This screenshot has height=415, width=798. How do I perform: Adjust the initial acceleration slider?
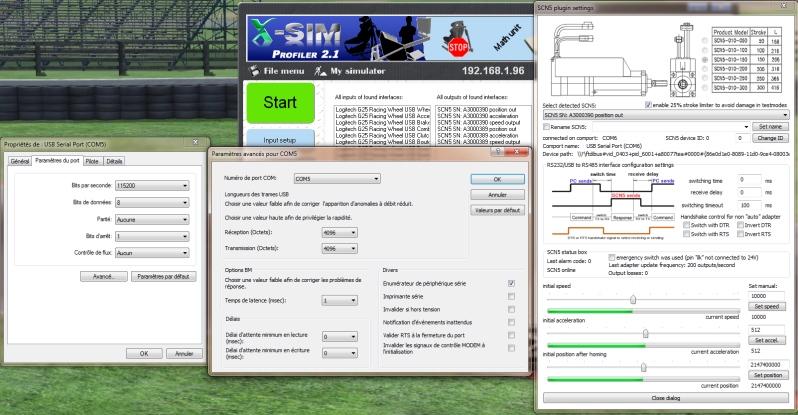[x=645, y=334]
